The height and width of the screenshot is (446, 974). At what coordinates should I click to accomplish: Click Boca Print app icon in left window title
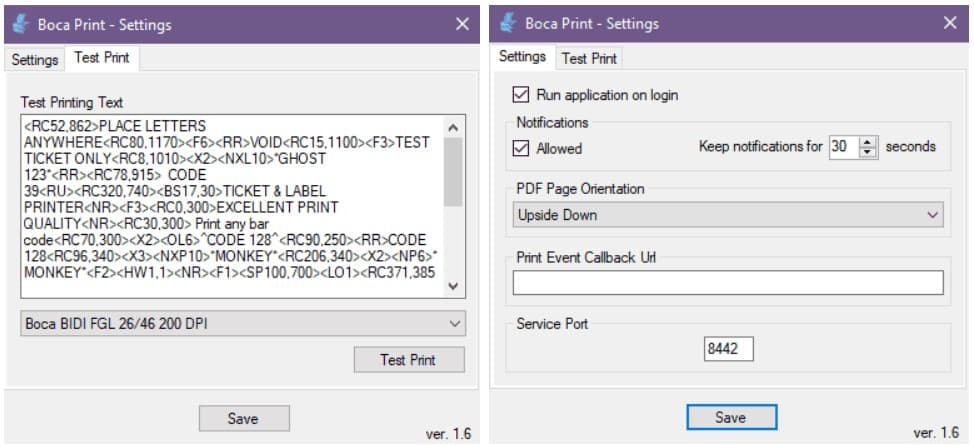pyautogui.click(x=20, y=24)
